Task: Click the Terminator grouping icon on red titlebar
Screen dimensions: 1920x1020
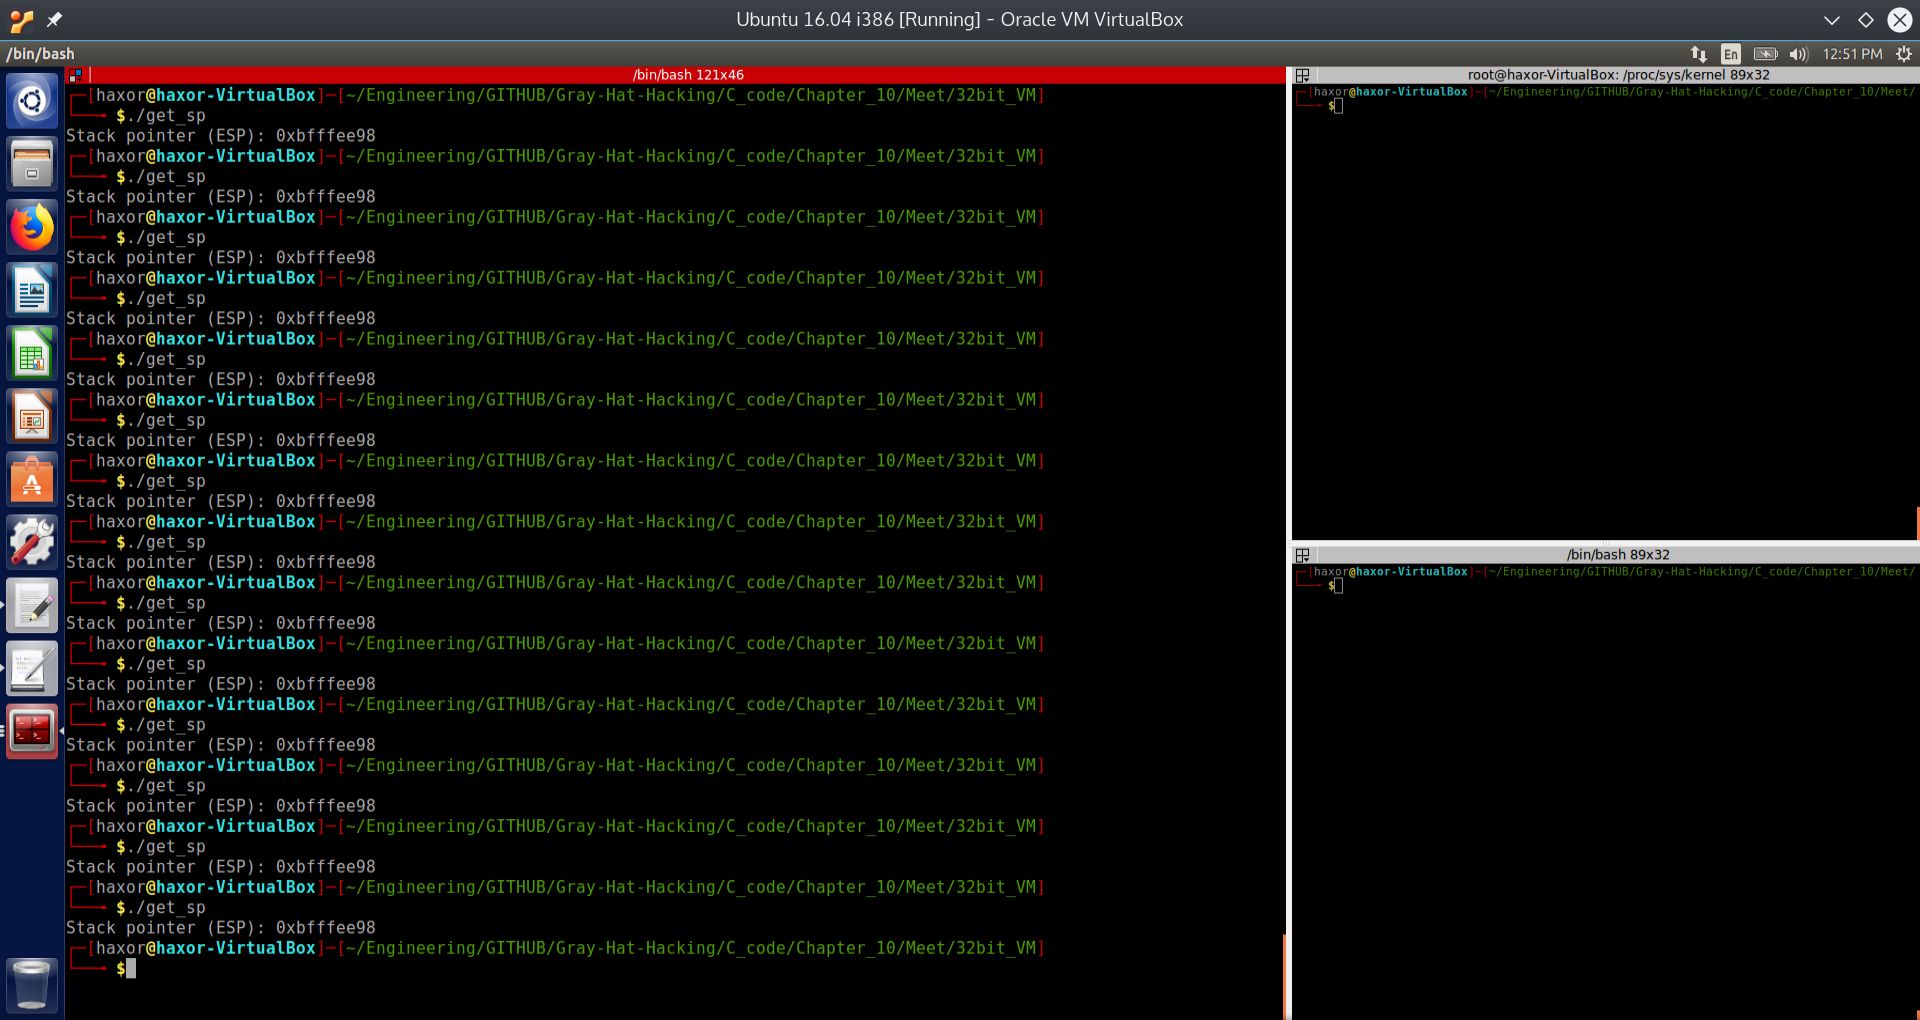Action: point(76,74)
